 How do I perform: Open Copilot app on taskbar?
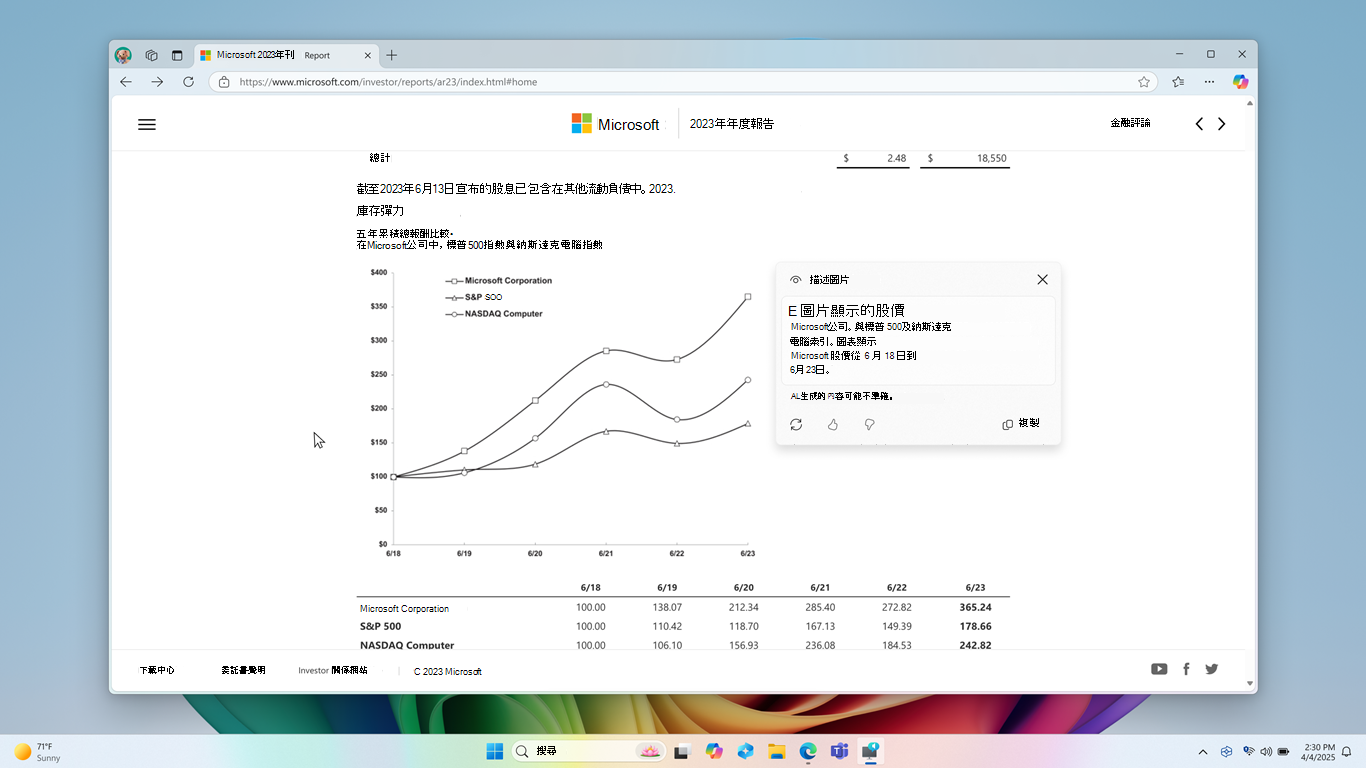(714, 751)
